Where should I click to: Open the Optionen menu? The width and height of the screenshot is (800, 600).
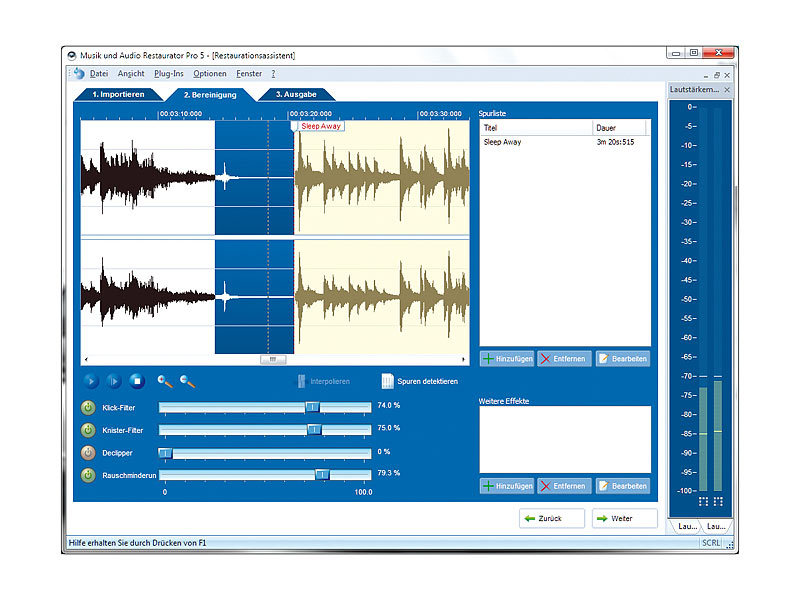click(210, 73)
